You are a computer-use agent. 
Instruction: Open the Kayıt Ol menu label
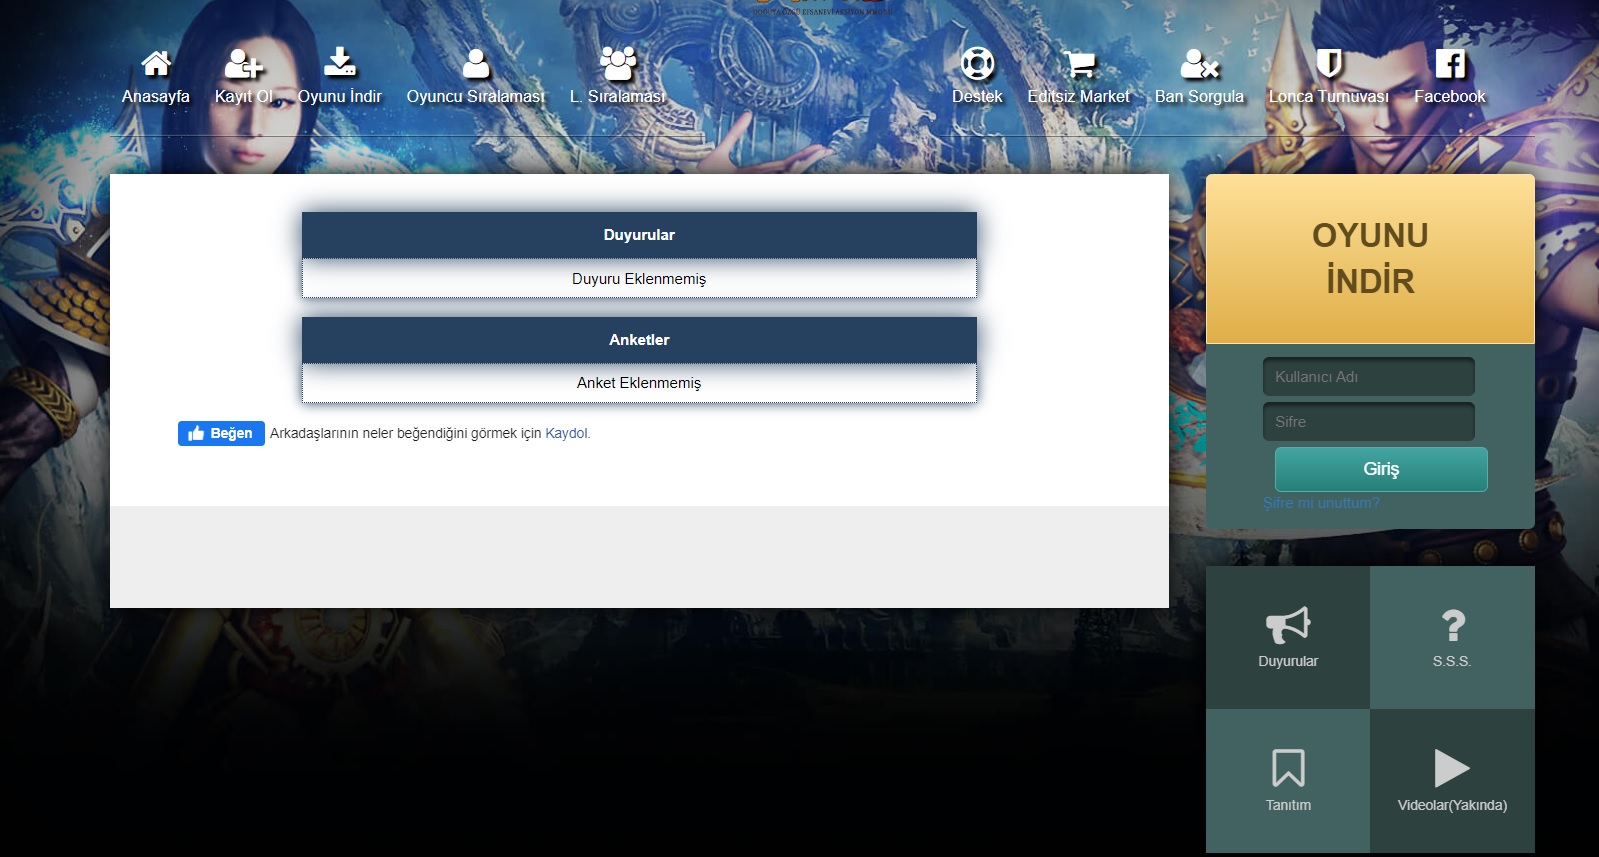(x=244, y=96)
